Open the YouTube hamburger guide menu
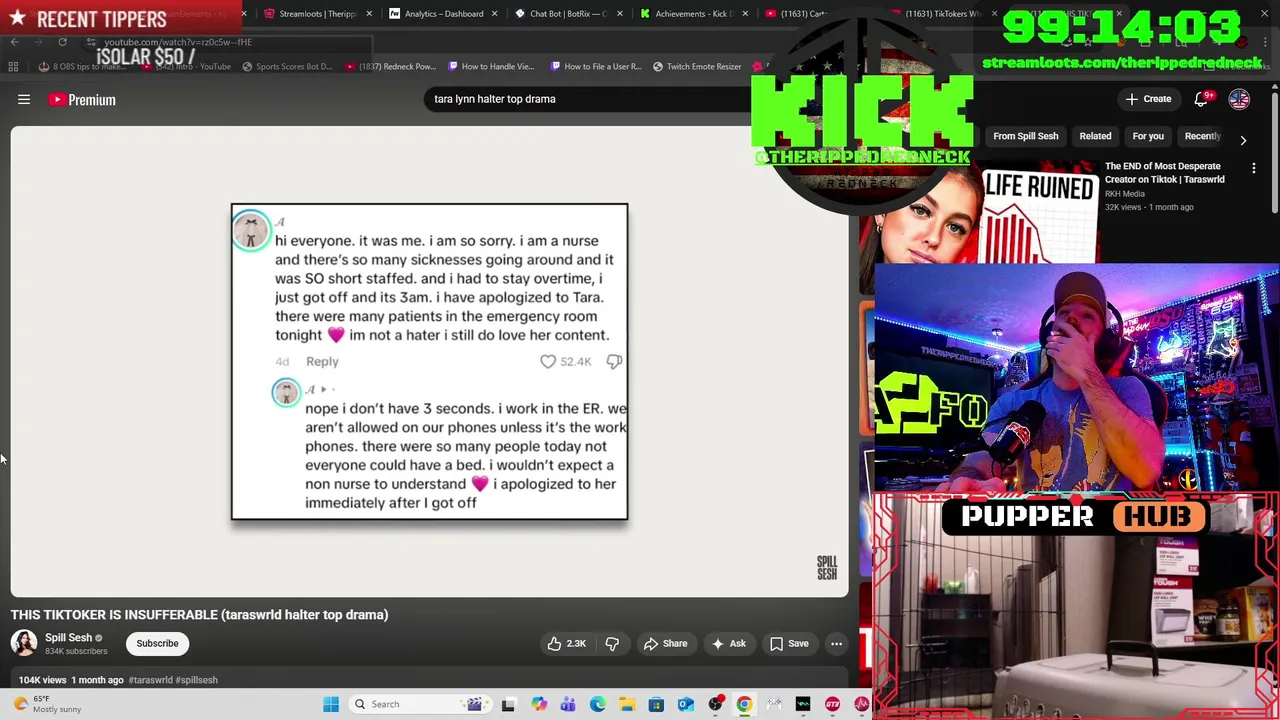This screenshot has height=720, width=1280. 24,99
